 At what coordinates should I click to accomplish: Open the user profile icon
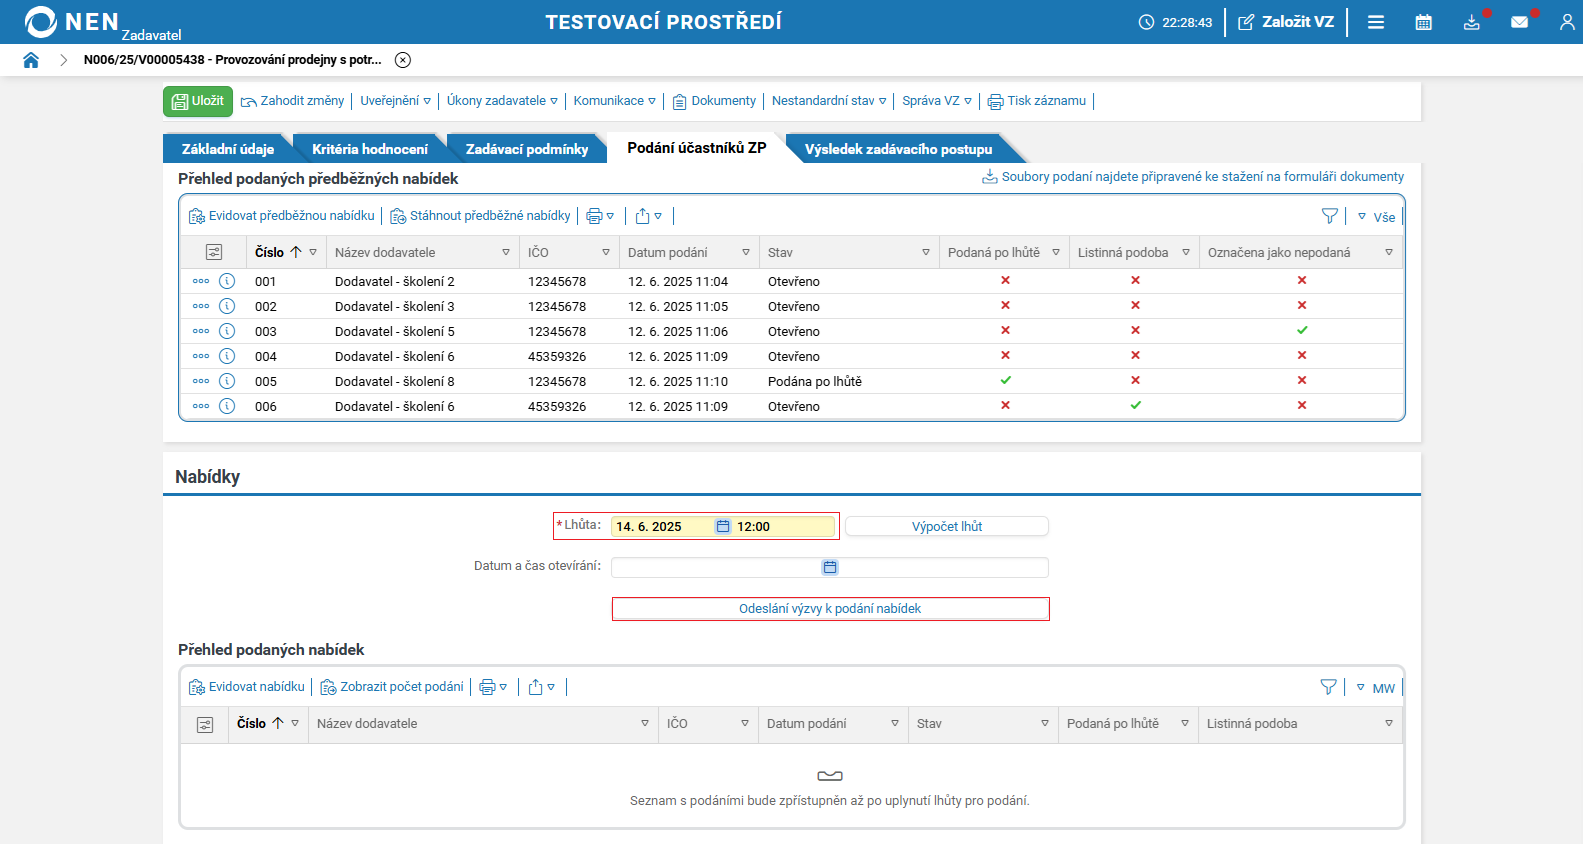1567,22
